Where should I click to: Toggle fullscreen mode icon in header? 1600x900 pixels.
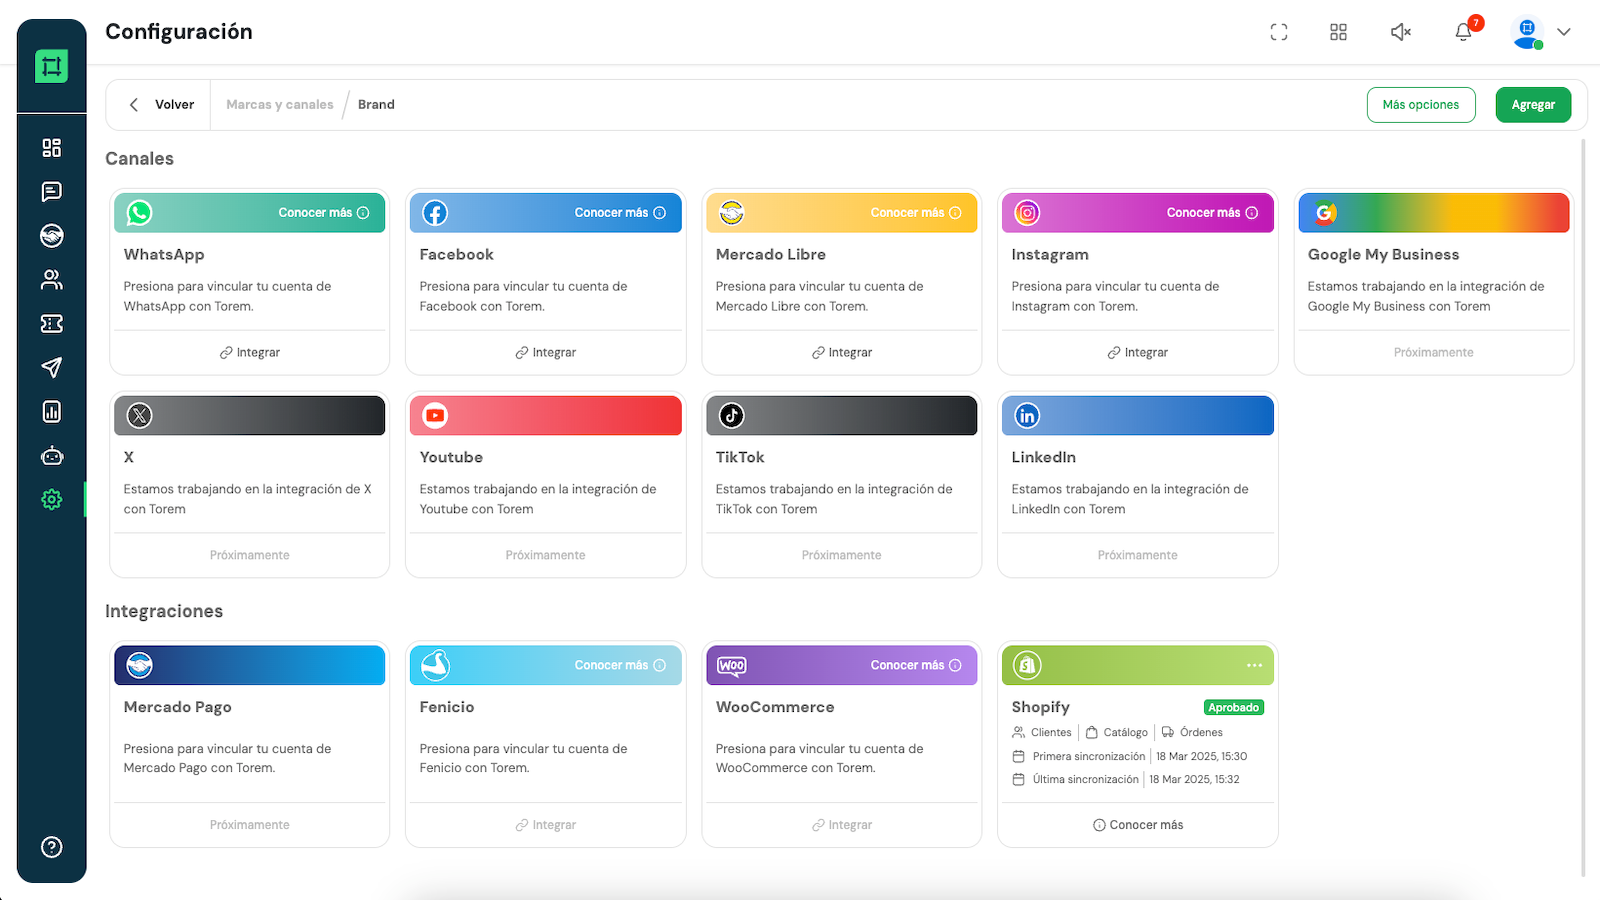[1279, 32]
